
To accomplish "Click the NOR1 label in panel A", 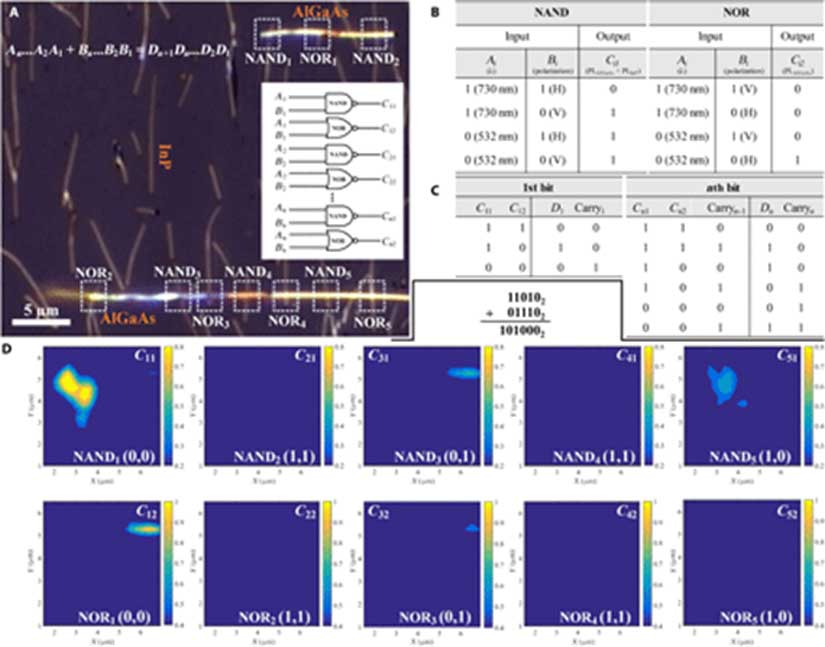I will [318, 58].
